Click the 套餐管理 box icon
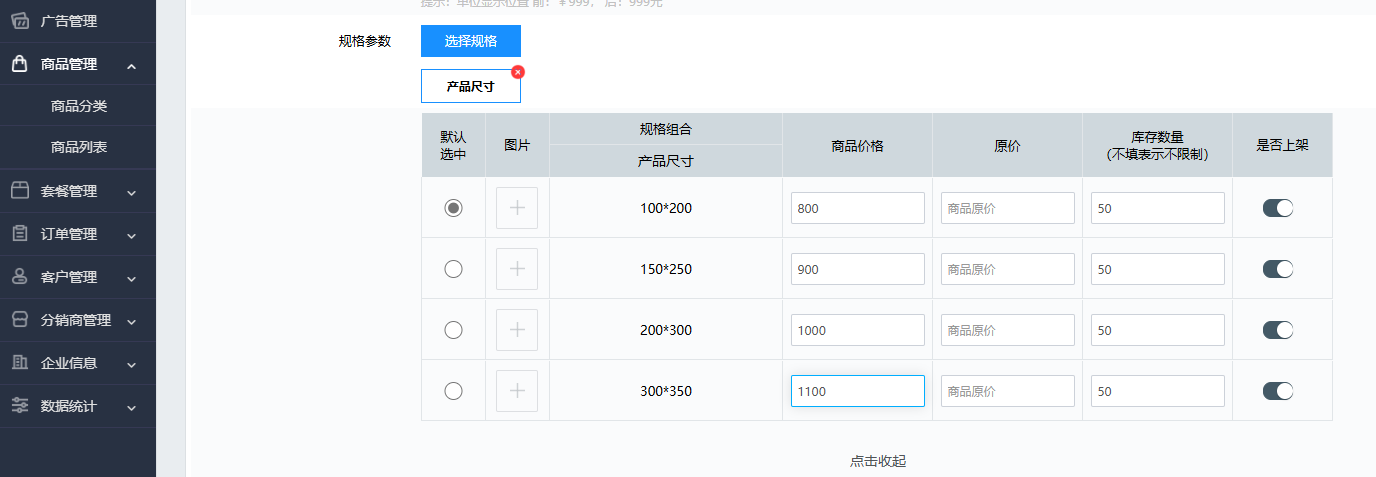 click(x=20, y=191)
